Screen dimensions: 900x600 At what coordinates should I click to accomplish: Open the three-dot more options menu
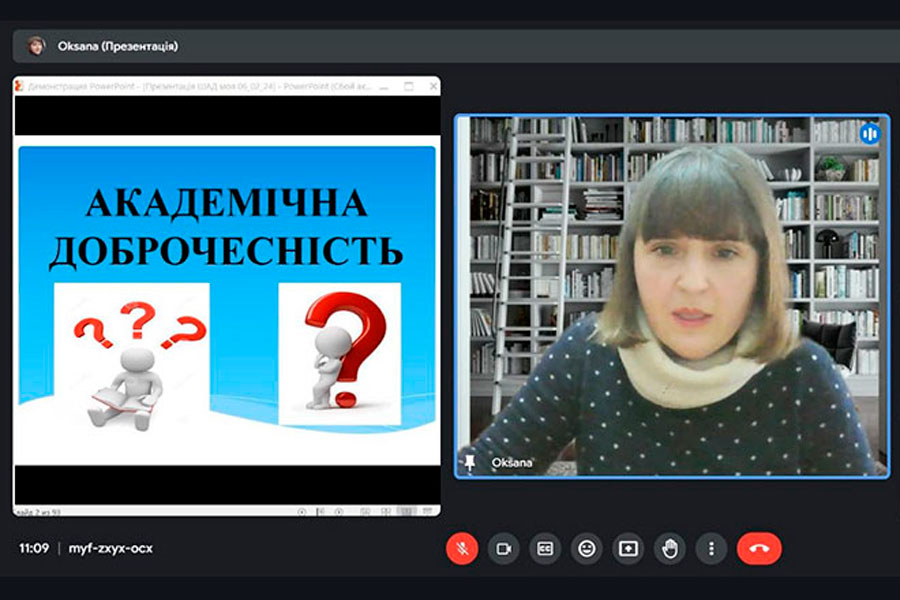coord(711,549)
